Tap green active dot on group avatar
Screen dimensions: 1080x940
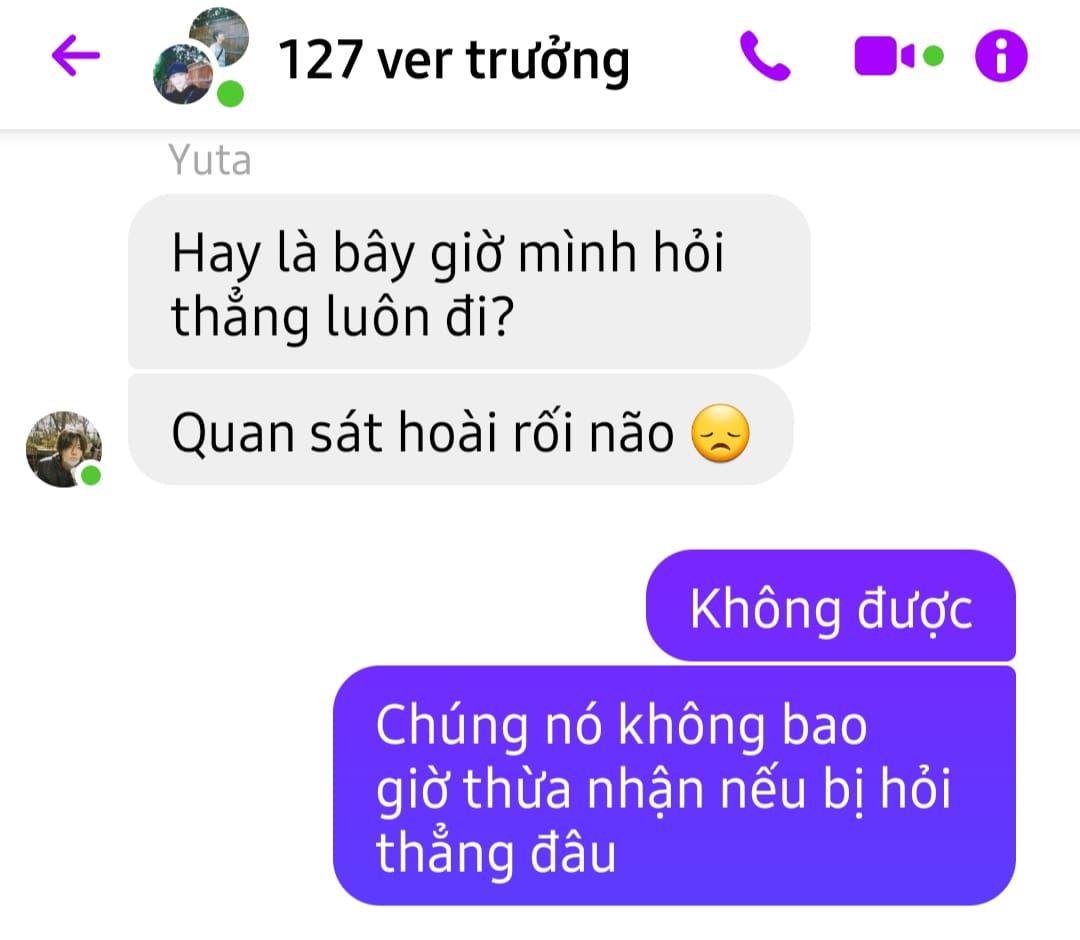click(231, 94)
